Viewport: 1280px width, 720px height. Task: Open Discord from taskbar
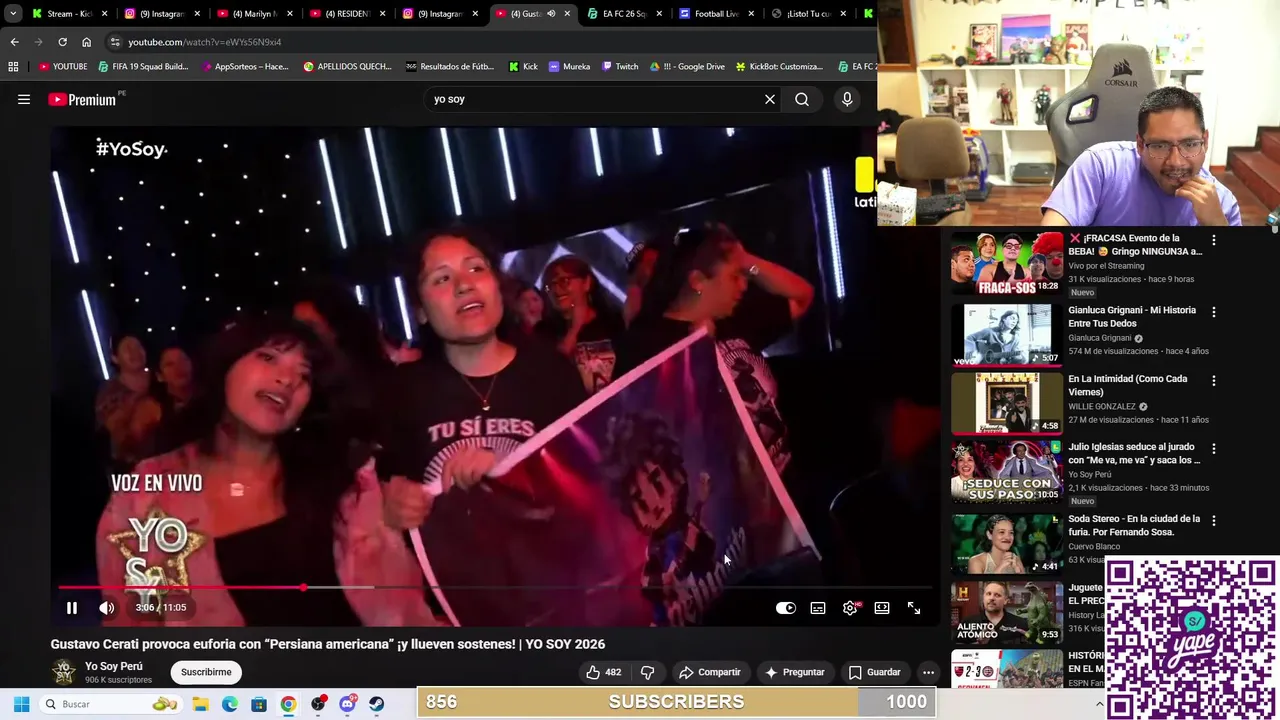coord(347,704)
